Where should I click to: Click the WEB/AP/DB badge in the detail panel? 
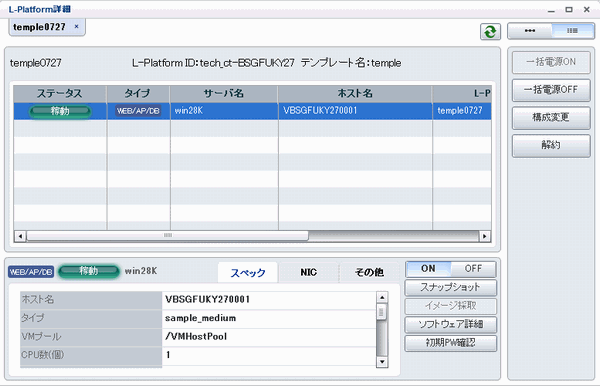click(31, 272)
